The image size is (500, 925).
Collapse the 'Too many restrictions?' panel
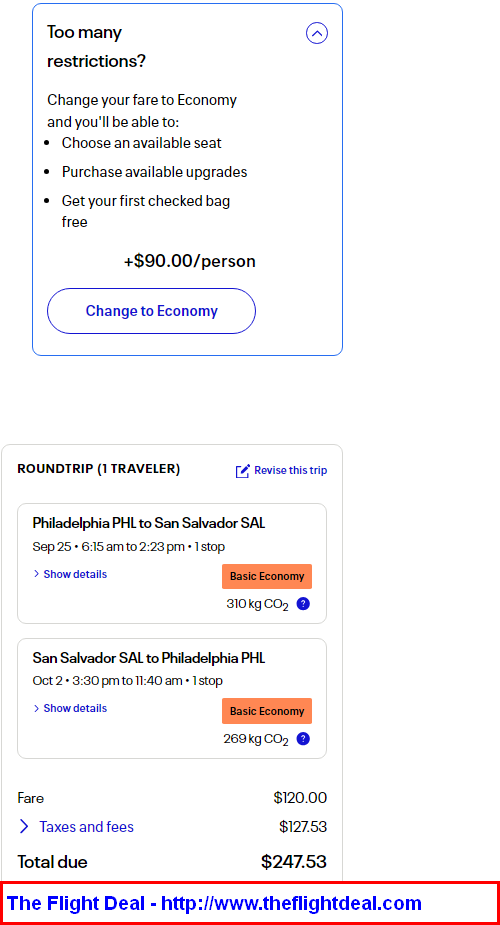click(x=317, y=33)
